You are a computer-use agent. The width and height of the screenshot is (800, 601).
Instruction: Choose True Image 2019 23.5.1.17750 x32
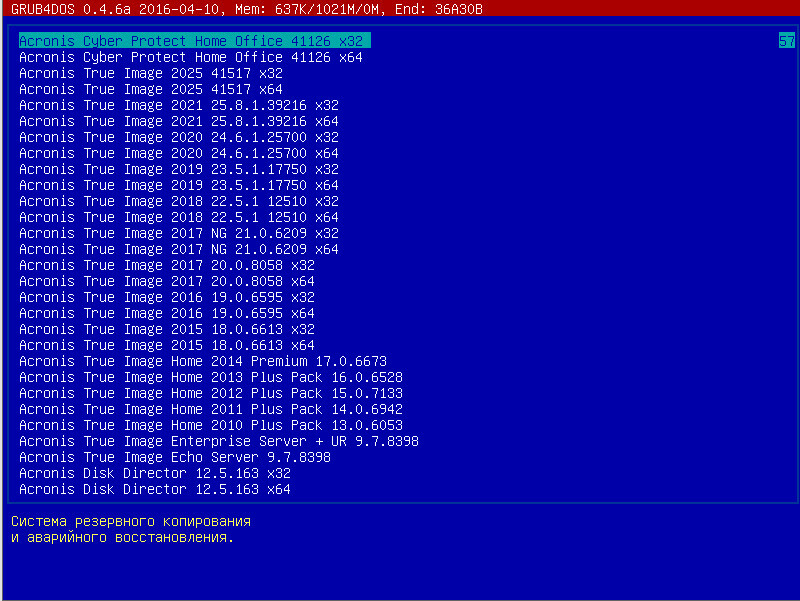coord(179,169)
